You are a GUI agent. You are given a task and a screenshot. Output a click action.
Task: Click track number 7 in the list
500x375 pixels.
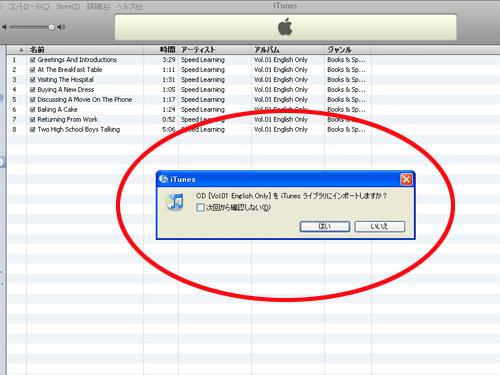(14, 119)
